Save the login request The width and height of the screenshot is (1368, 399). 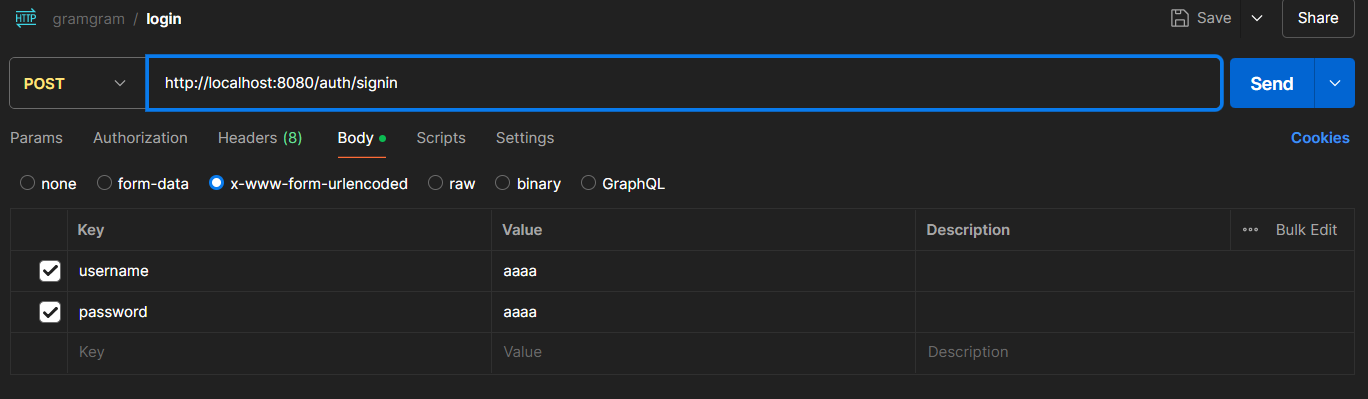coord(1202,18)
